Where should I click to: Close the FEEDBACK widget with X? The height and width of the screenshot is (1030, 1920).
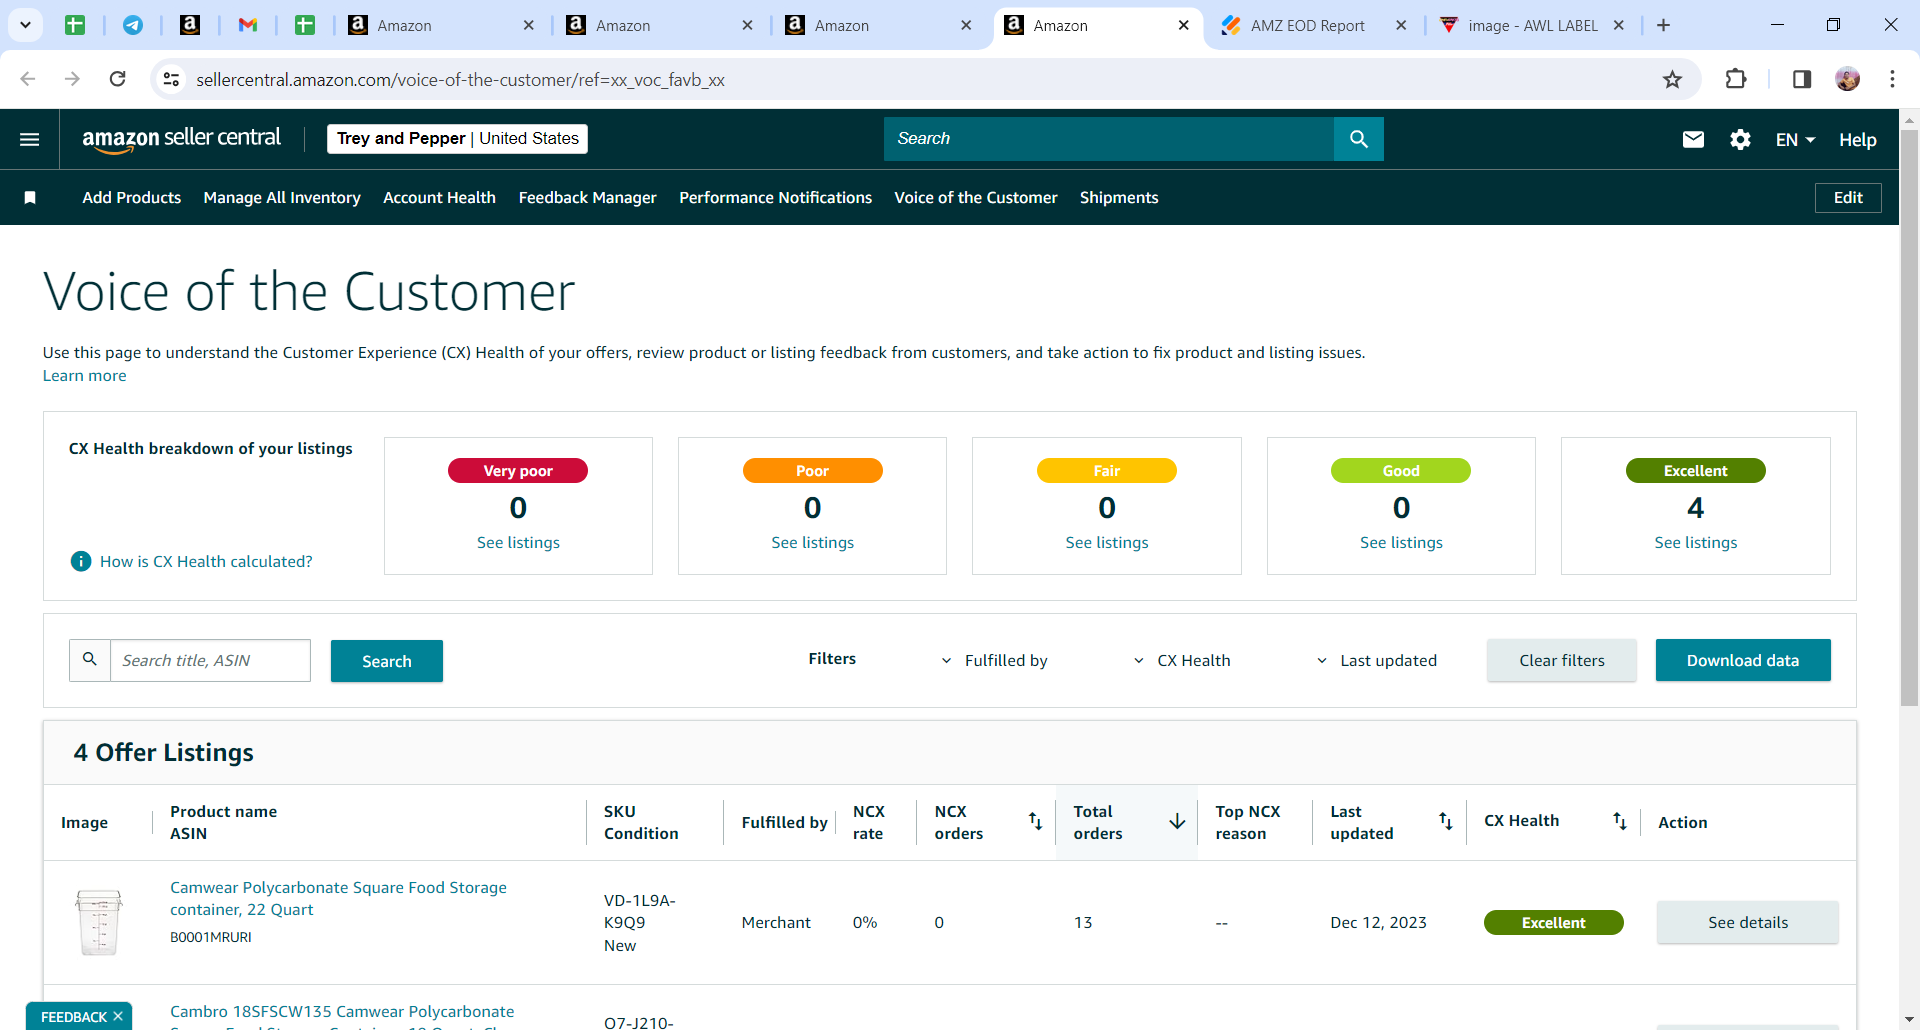(x=118, y=1016)
